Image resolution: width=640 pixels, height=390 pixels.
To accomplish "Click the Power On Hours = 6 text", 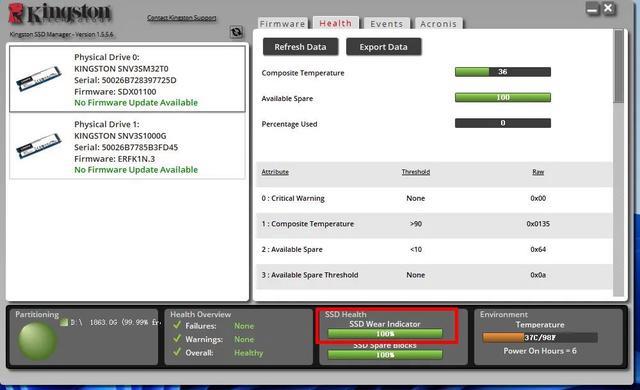I will point(540,351).
